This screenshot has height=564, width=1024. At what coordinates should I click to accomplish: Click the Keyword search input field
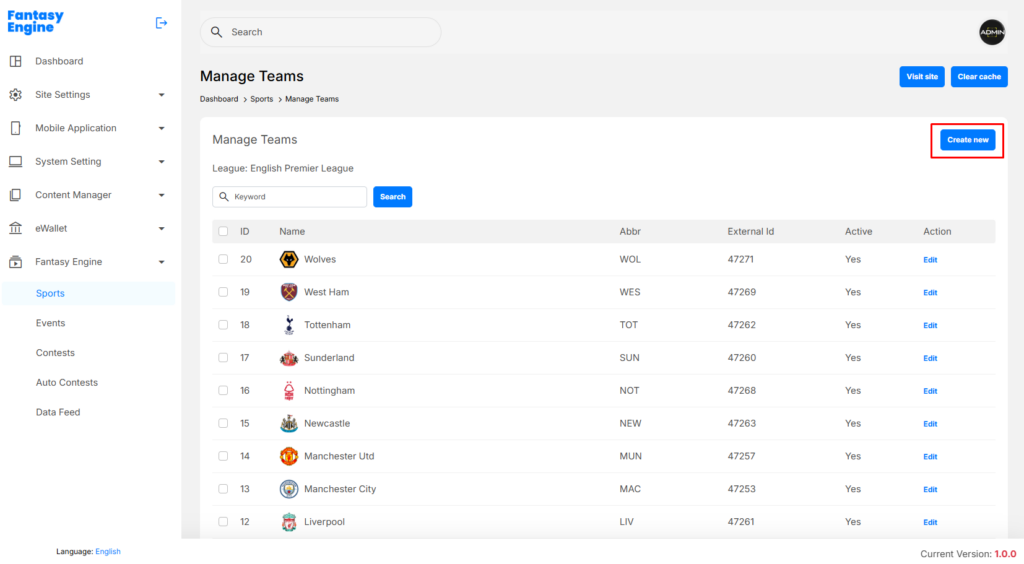(x=296, y=197)
